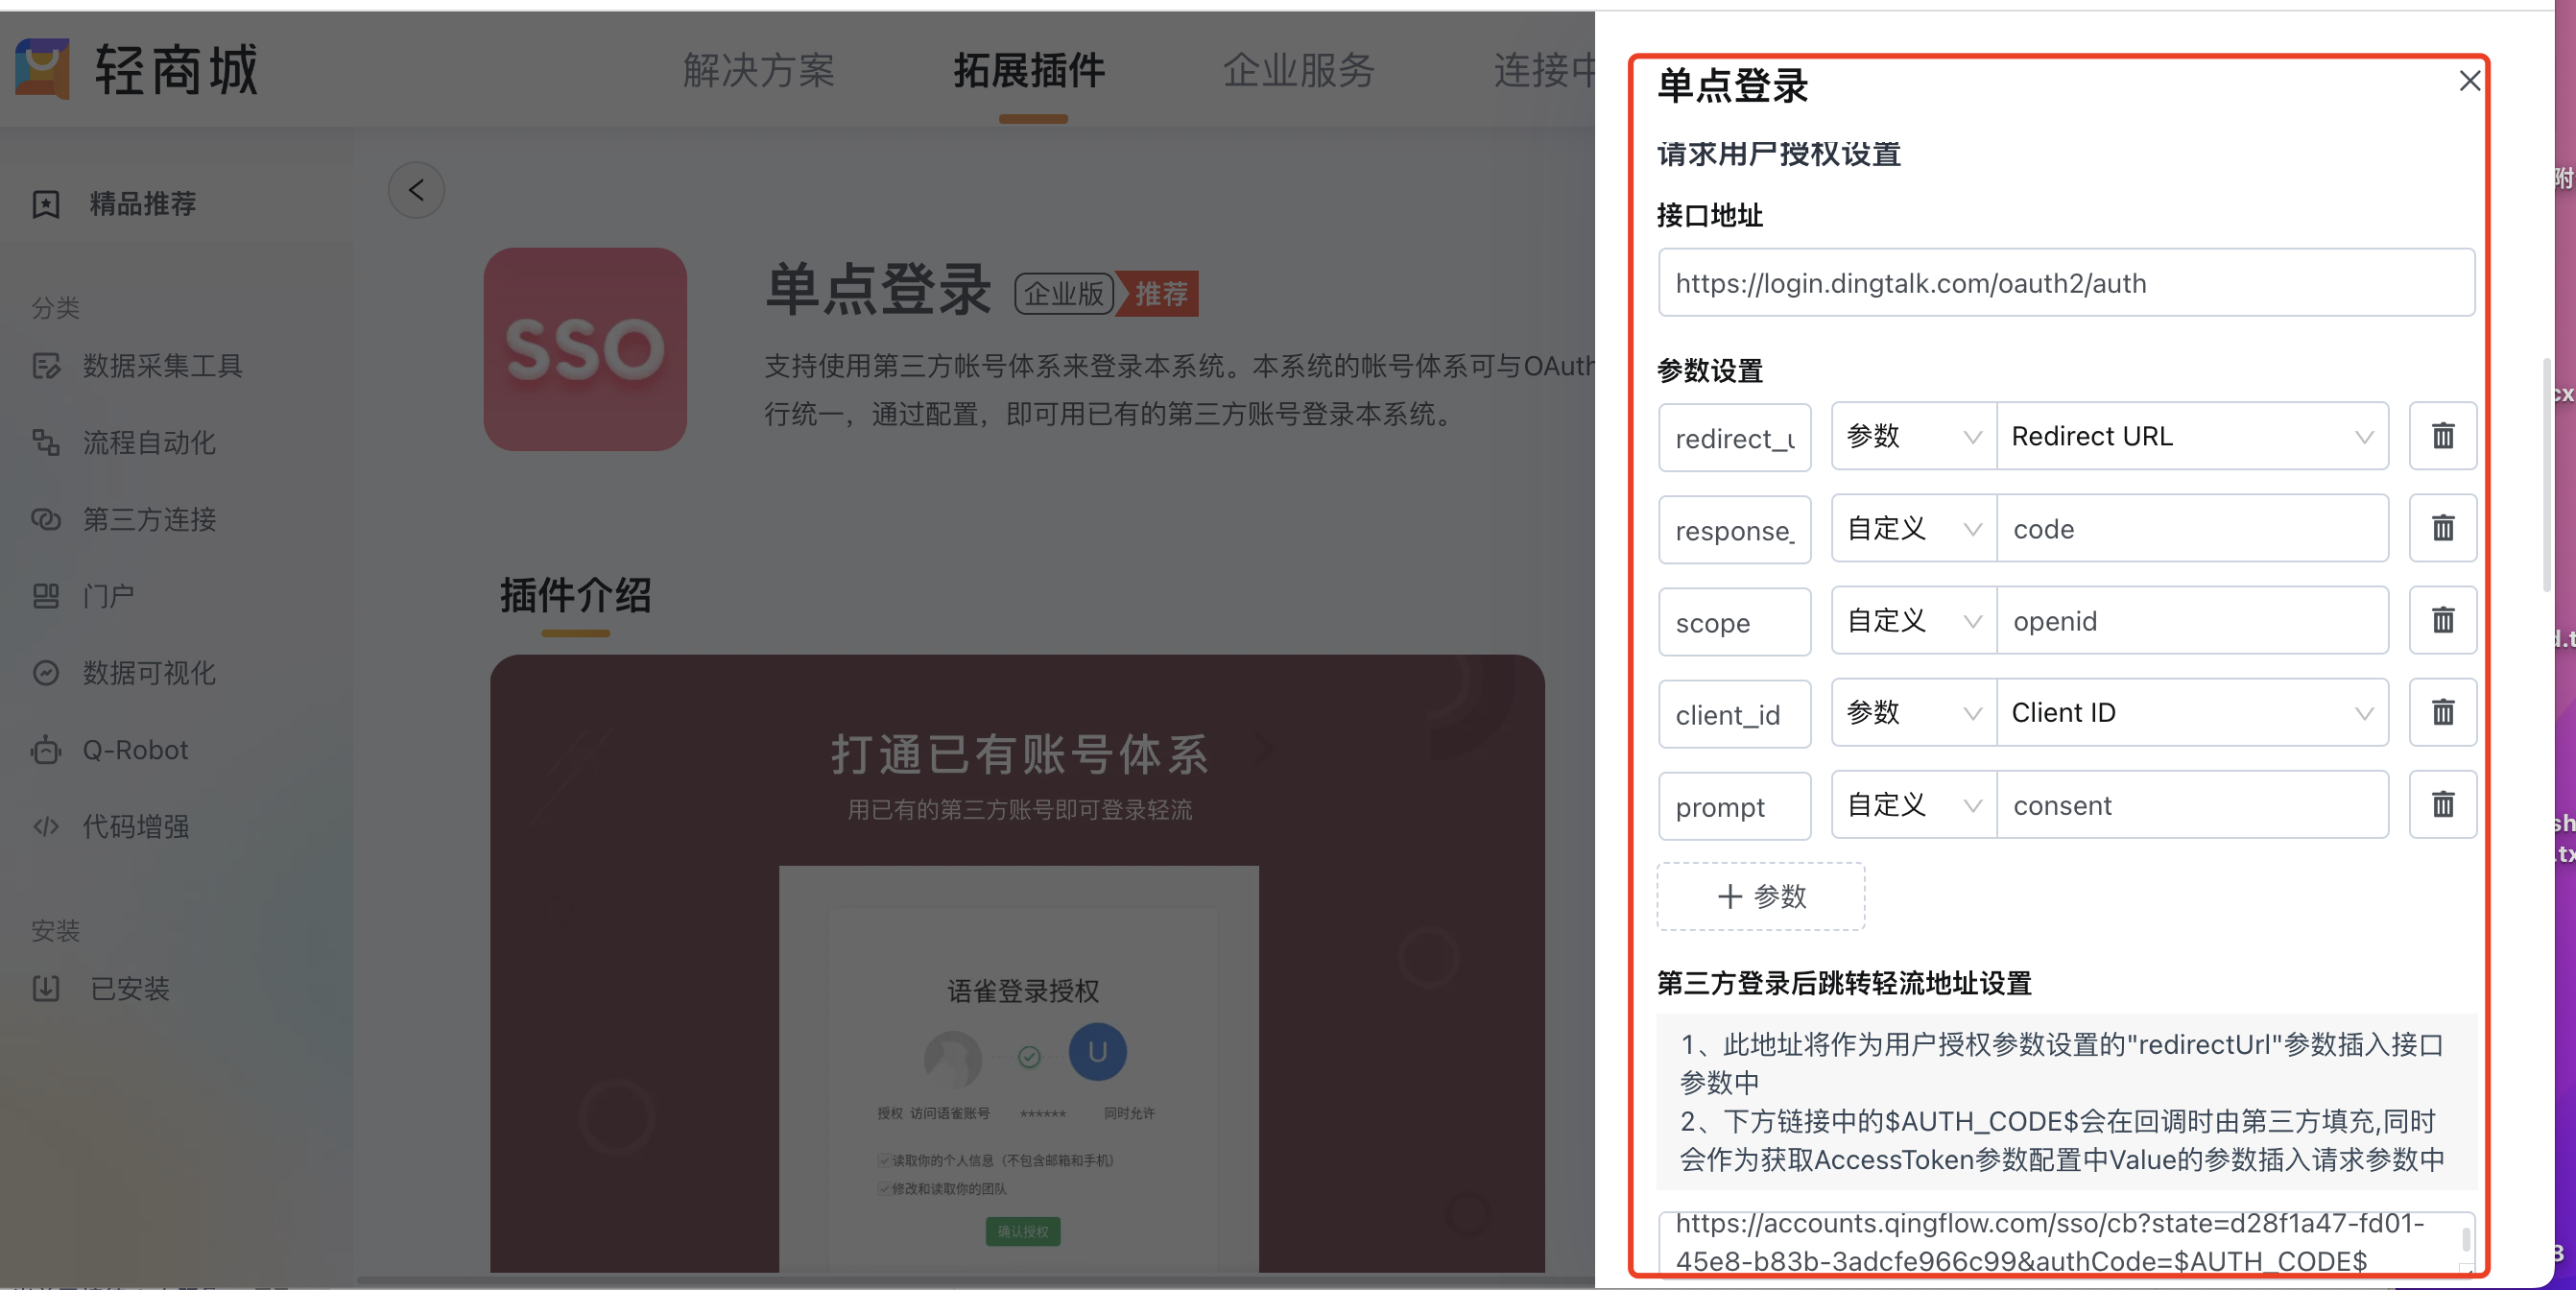Click the openid value field

pos(2192,620)
